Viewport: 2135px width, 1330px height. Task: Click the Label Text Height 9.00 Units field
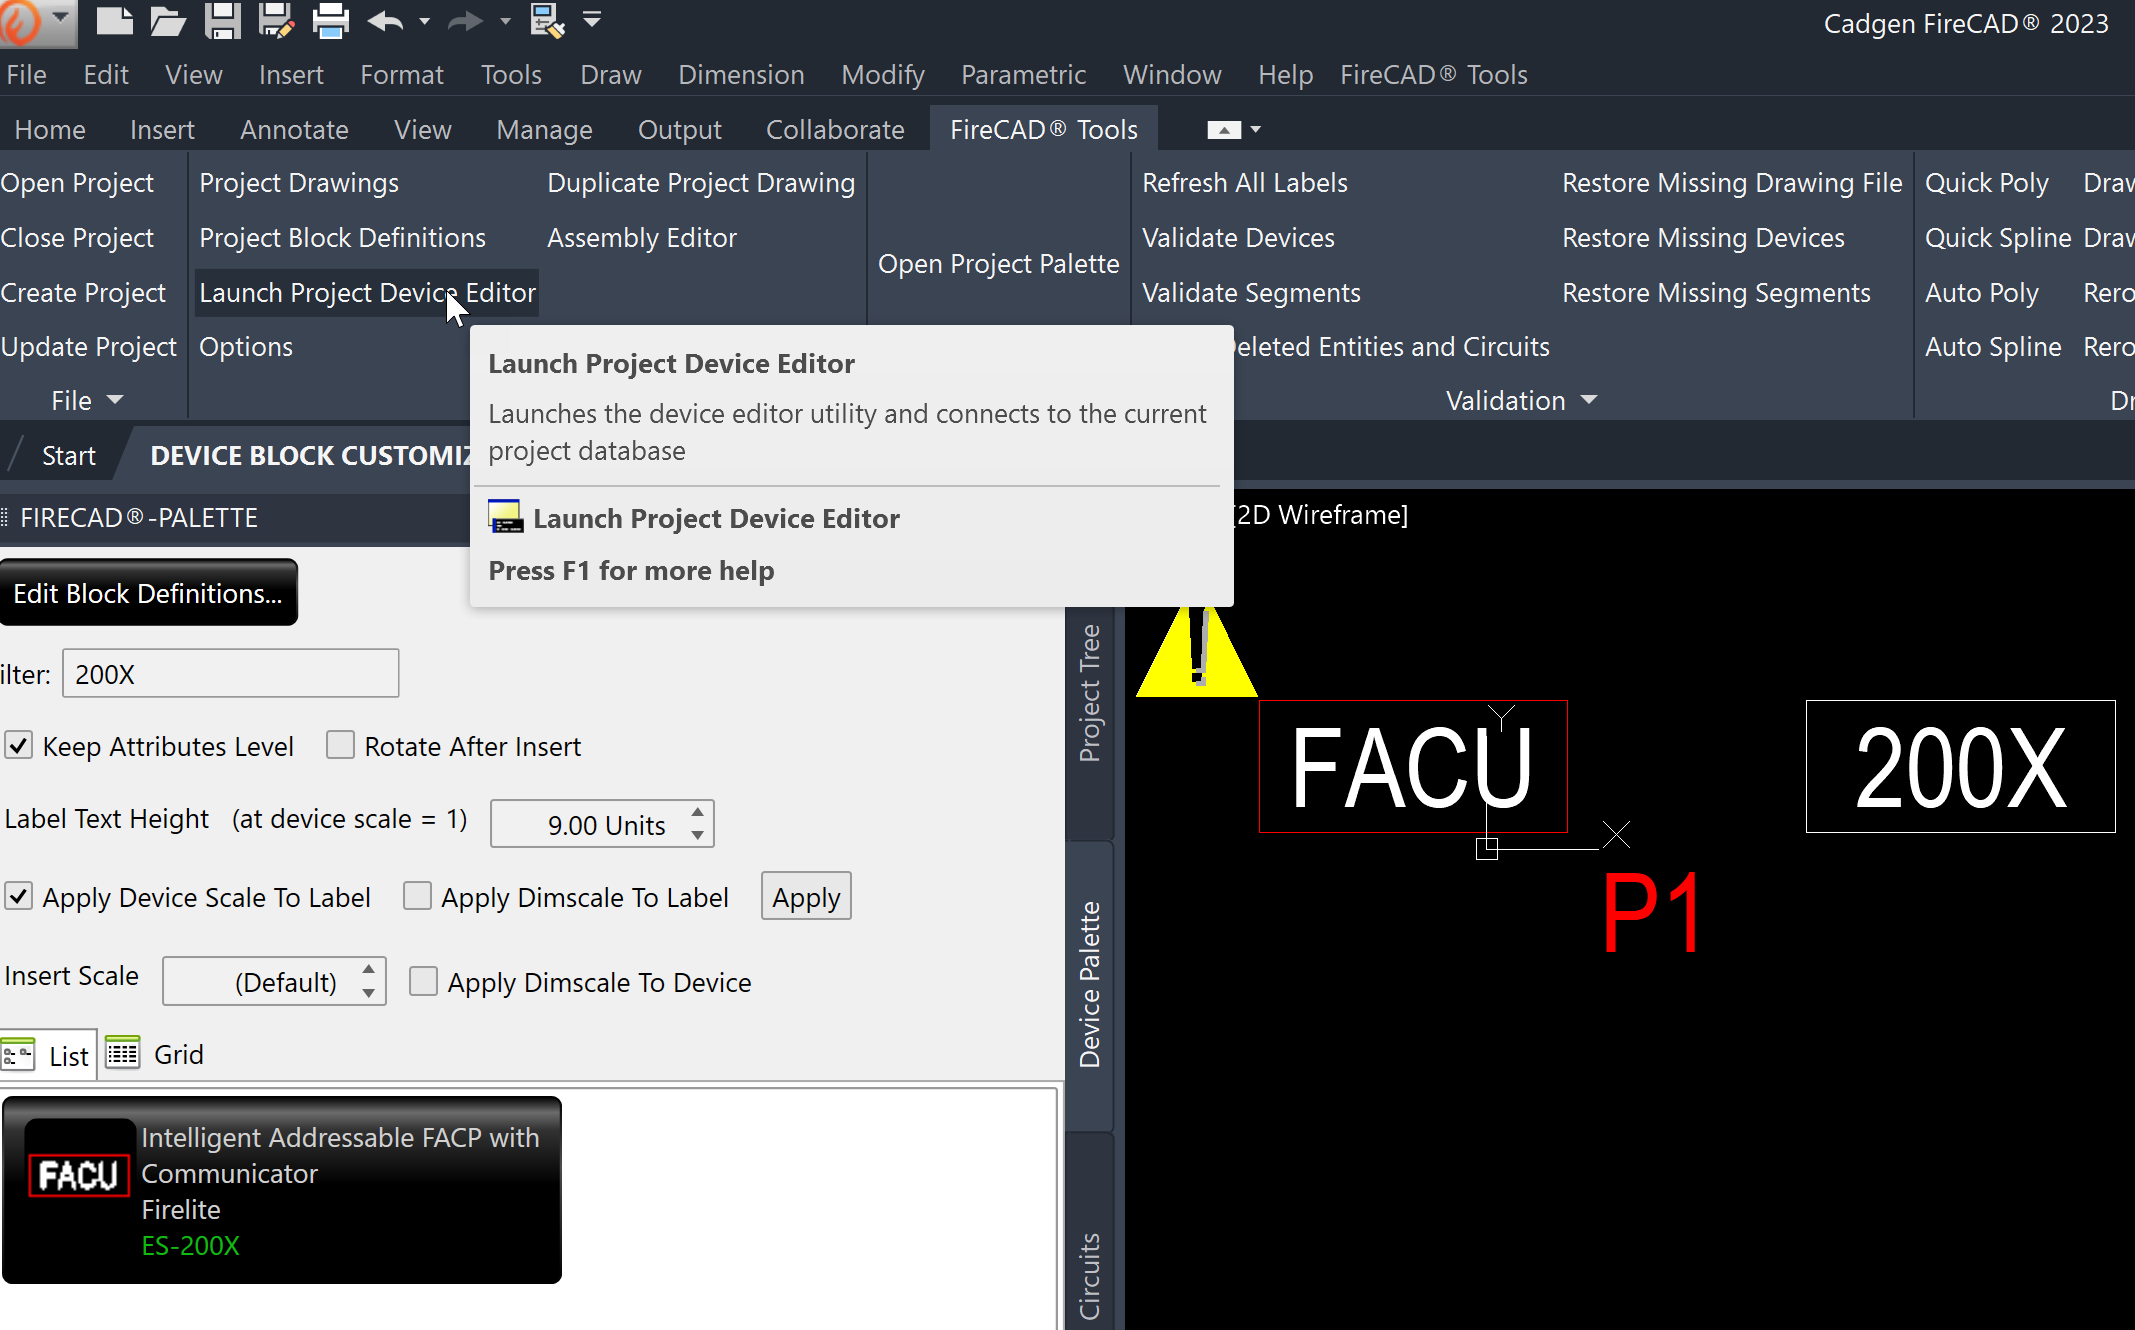click(602, 824)
